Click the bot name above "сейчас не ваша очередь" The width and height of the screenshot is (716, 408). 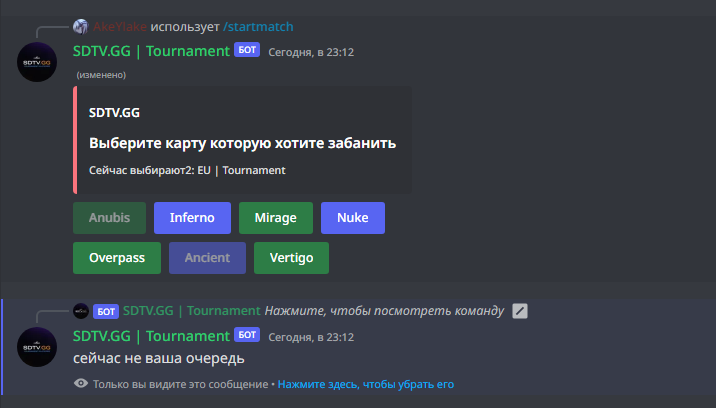coord(151,336)
